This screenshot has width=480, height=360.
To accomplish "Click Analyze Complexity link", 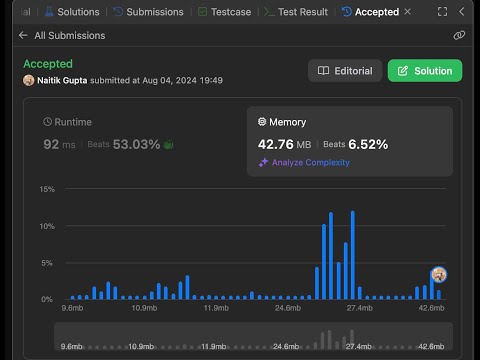I will (x=311, y=162).
